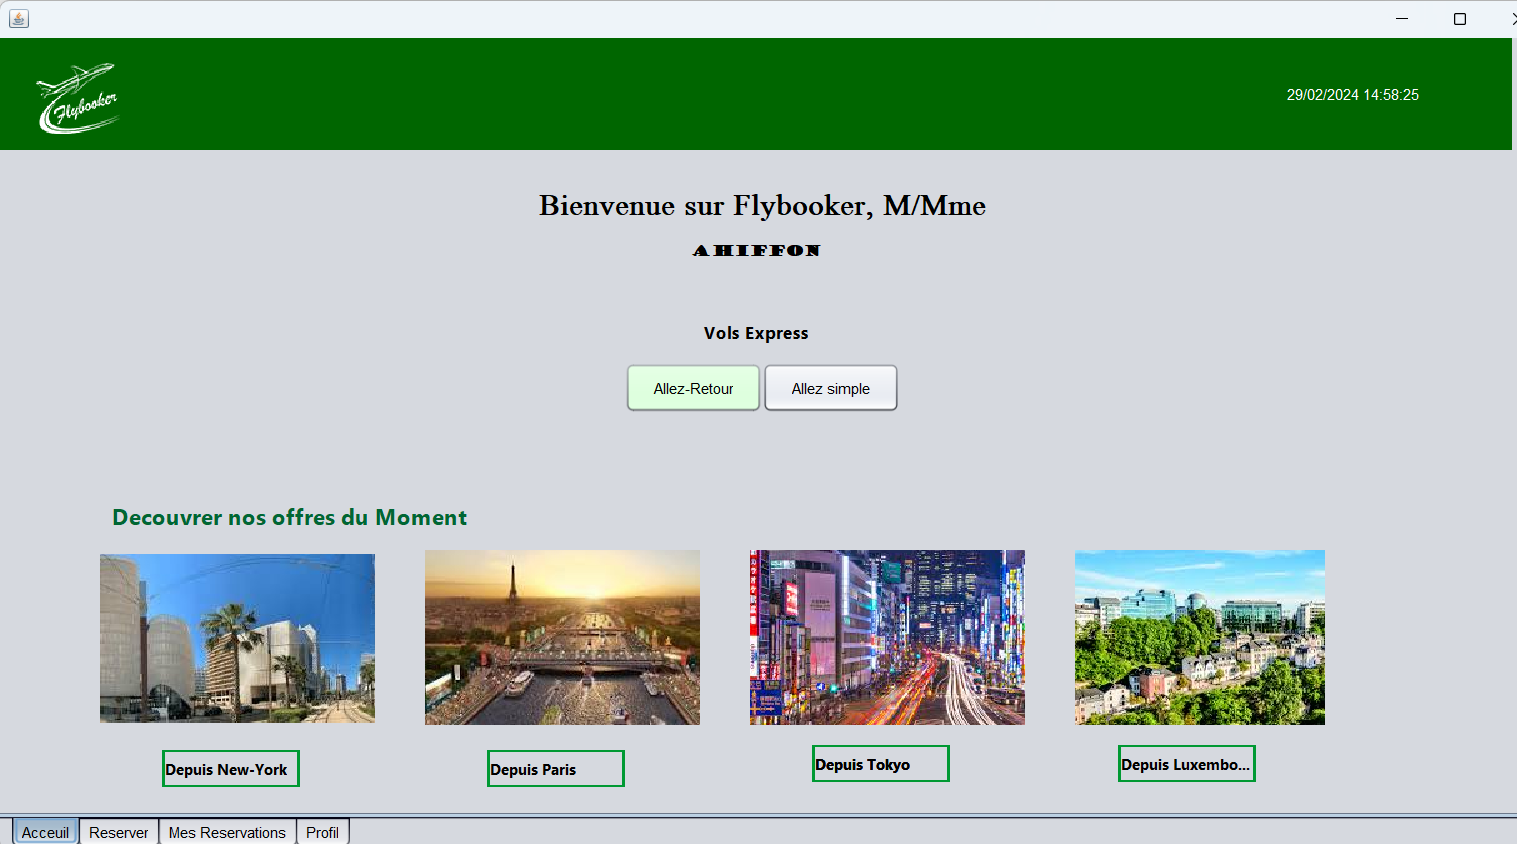Screen dimensions: 1517x844
Task: Select the Allez simple flight option
Action: coord(830,388)
